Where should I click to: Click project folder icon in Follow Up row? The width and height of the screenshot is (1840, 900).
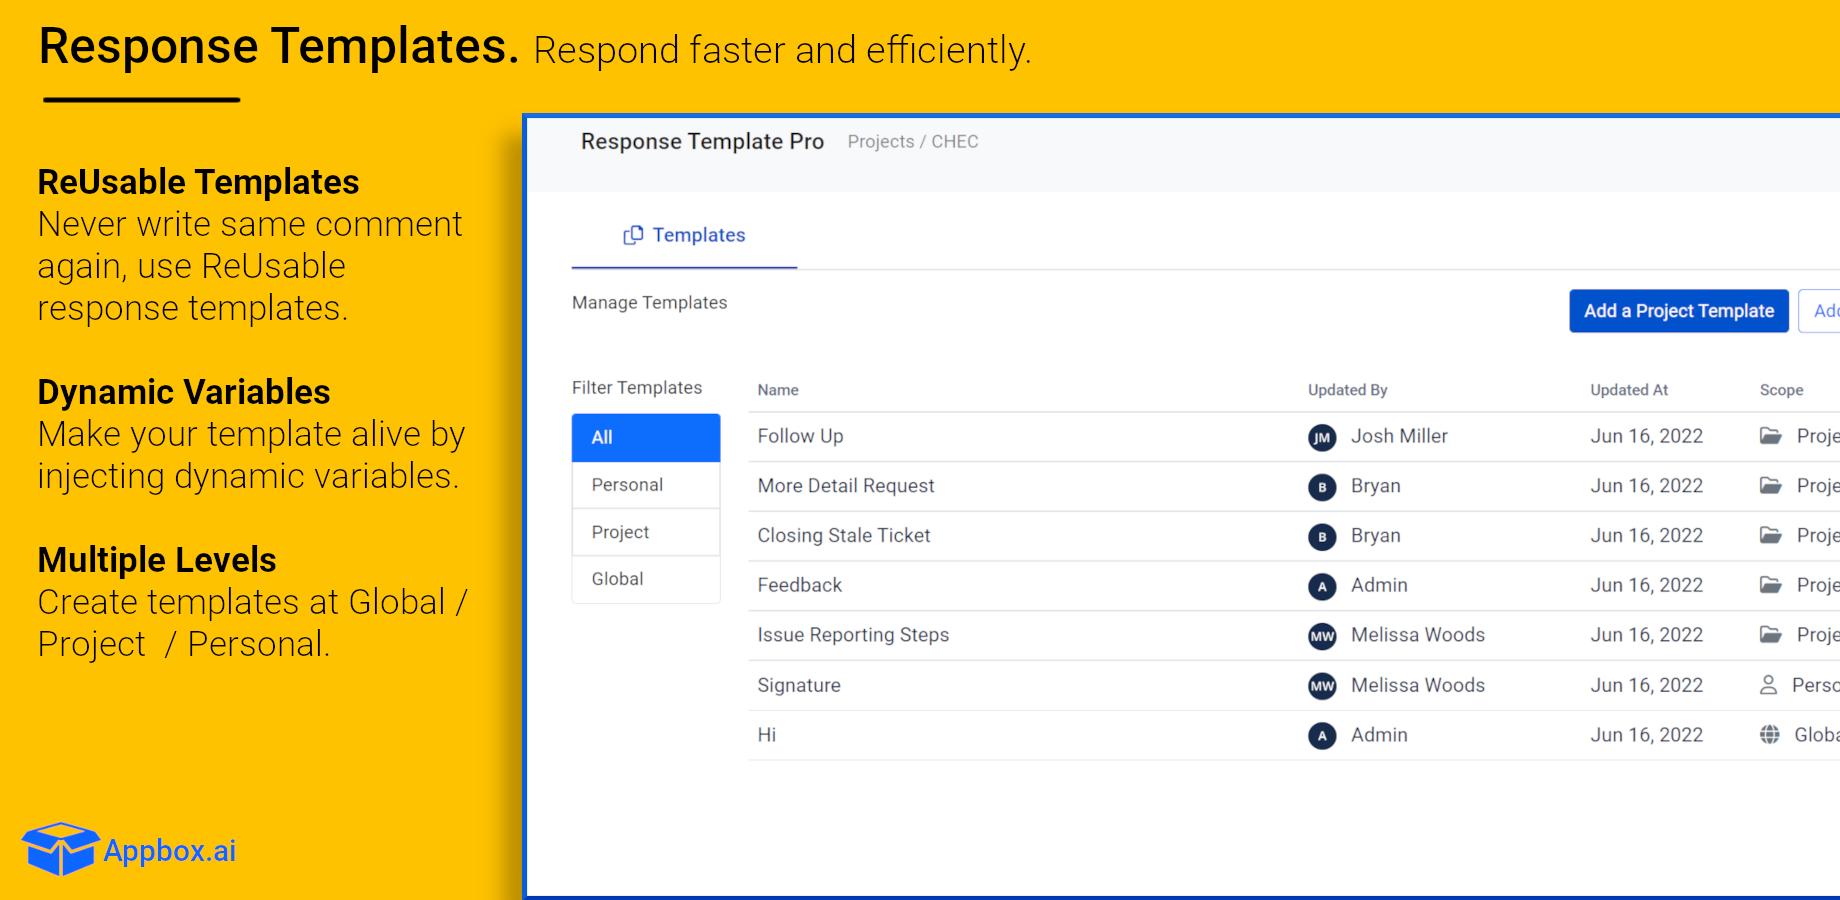pos(1770,436)
